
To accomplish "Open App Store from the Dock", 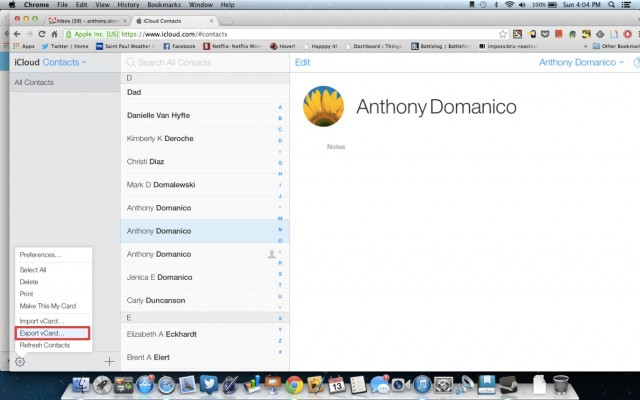I will coord(145,385).
